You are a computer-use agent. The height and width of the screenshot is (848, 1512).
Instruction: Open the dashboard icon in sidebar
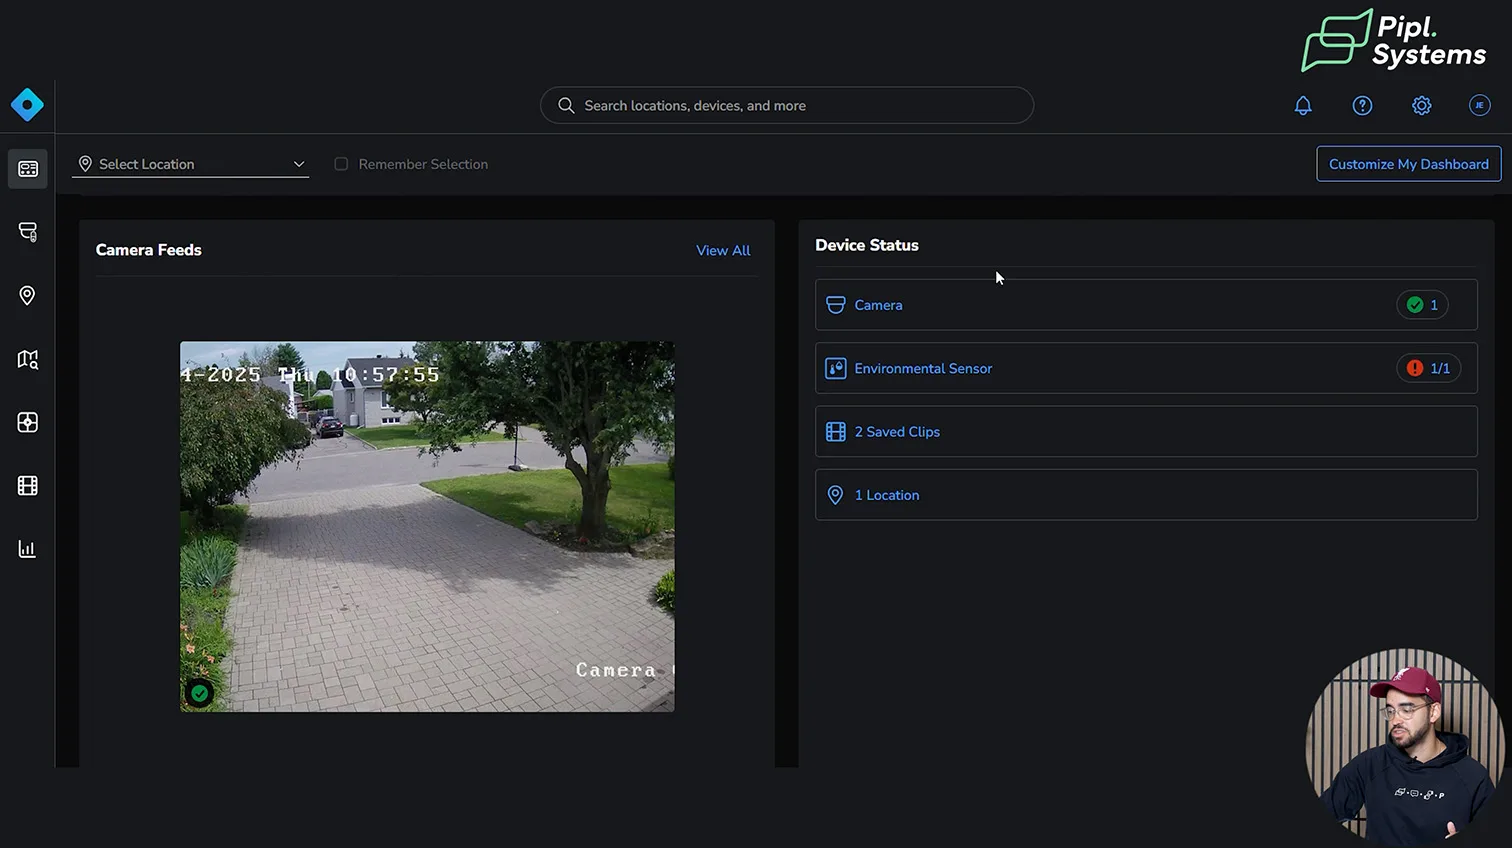click(28, 169)
